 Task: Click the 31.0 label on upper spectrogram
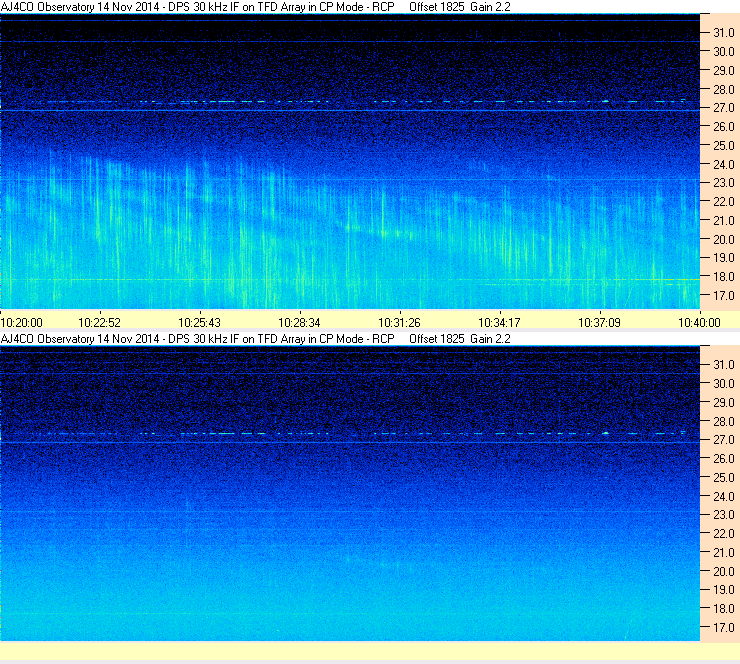click(723, 33)
